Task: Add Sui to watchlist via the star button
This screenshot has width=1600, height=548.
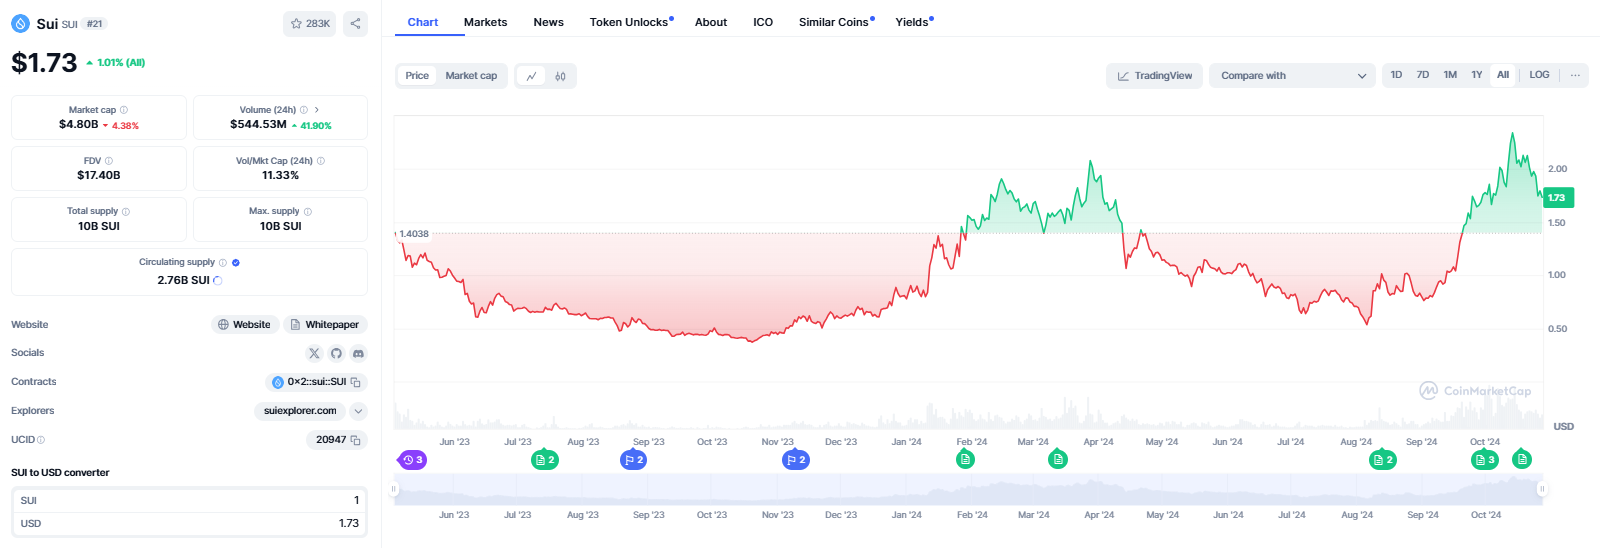Action: point(310,23)
